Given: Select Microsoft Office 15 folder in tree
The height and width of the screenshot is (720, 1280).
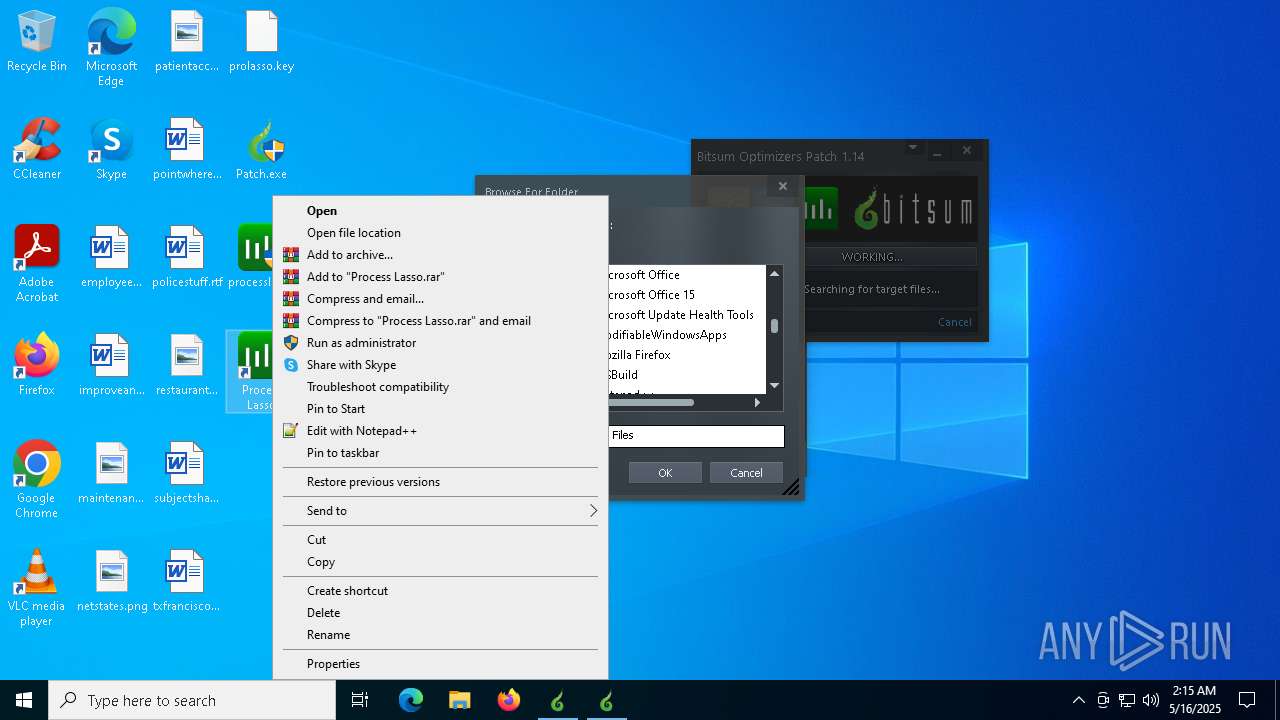Looking at the screenshot, I should [x=652, y=295].
